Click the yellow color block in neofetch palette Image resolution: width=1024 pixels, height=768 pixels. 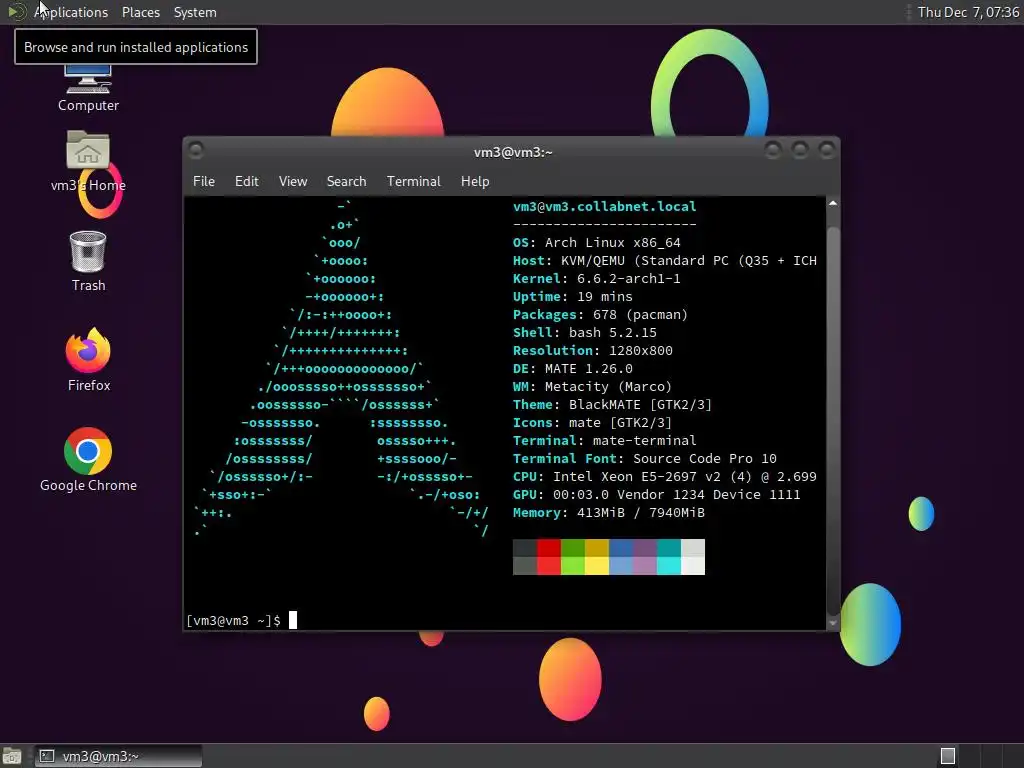pos(596,566)
